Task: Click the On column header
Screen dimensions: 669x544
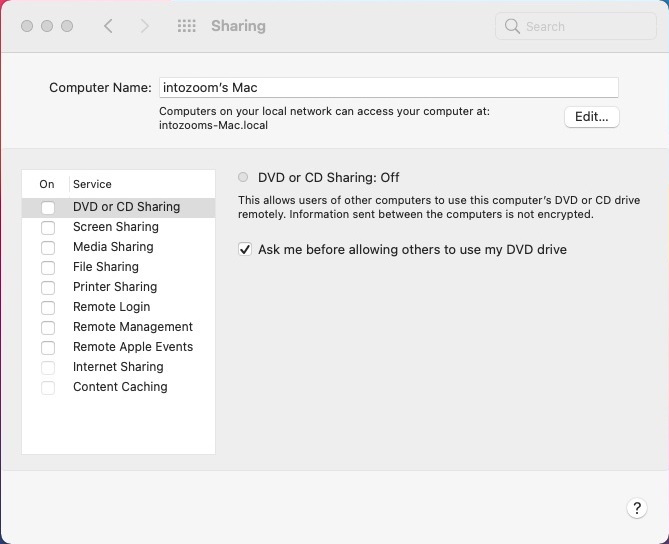Action: click(x=47, y=184)
